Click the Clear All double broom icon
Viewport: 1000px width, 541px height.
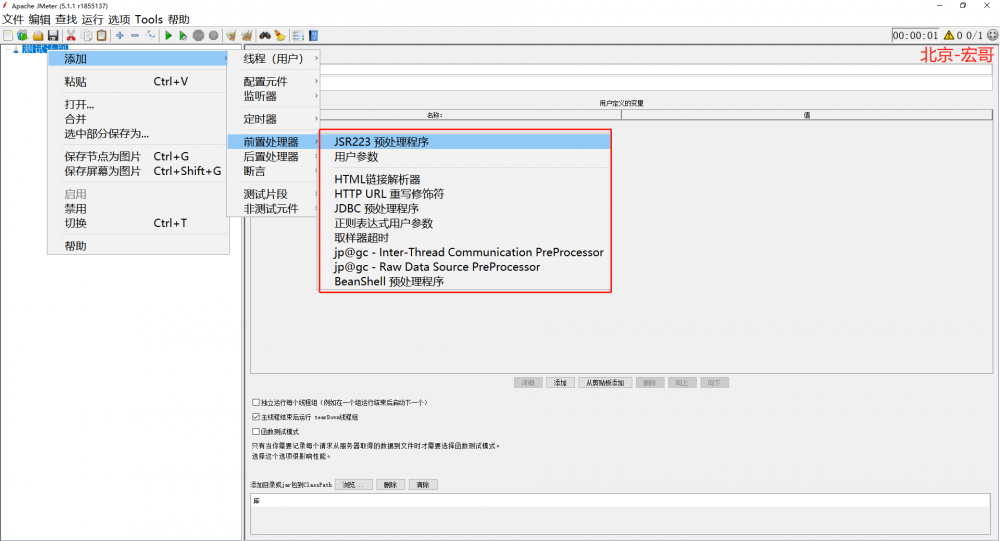click(247, 36)
